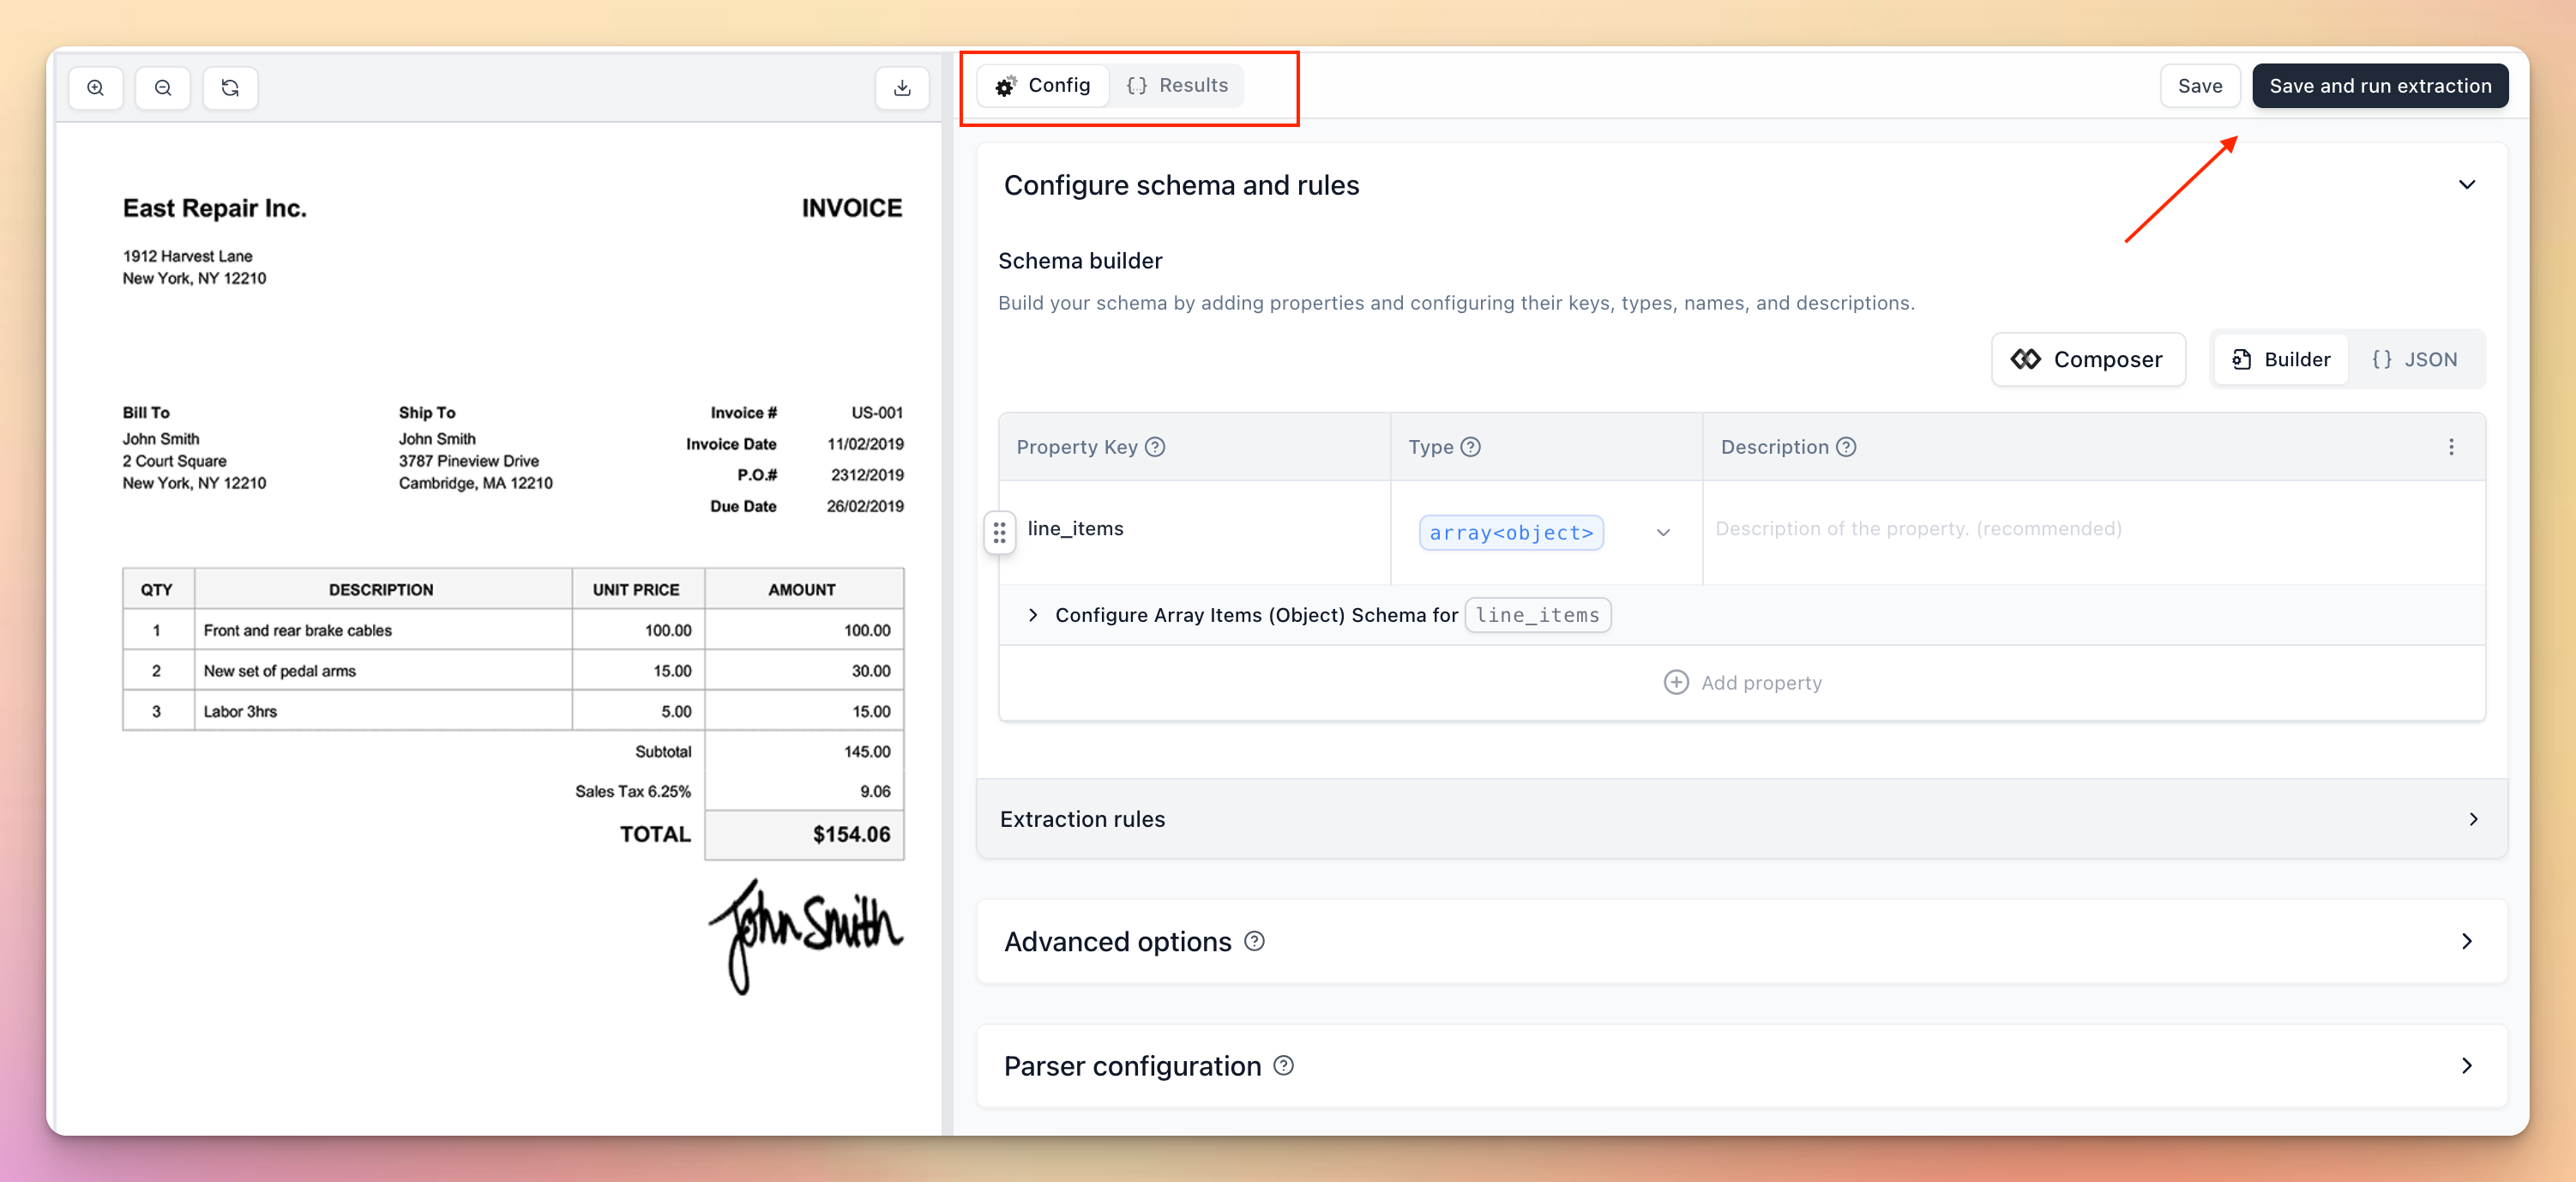This screenshot has width=2576, height=1182.
Task: Click the rotate document icon
Action: (x=230, y=88)
